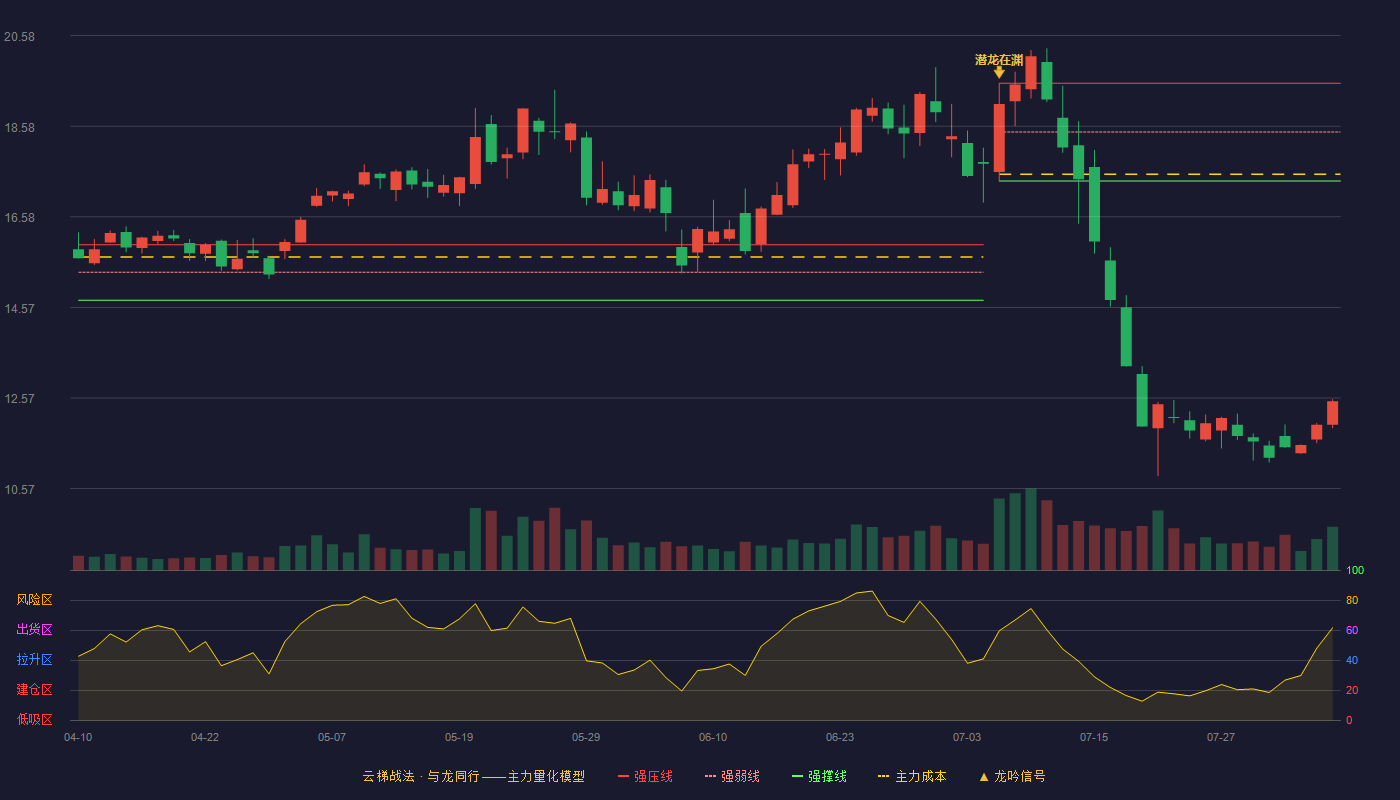1400x800 pixels.
Task: Toggle the 强撑线 legend entry
Action: [x=819, y=776]
